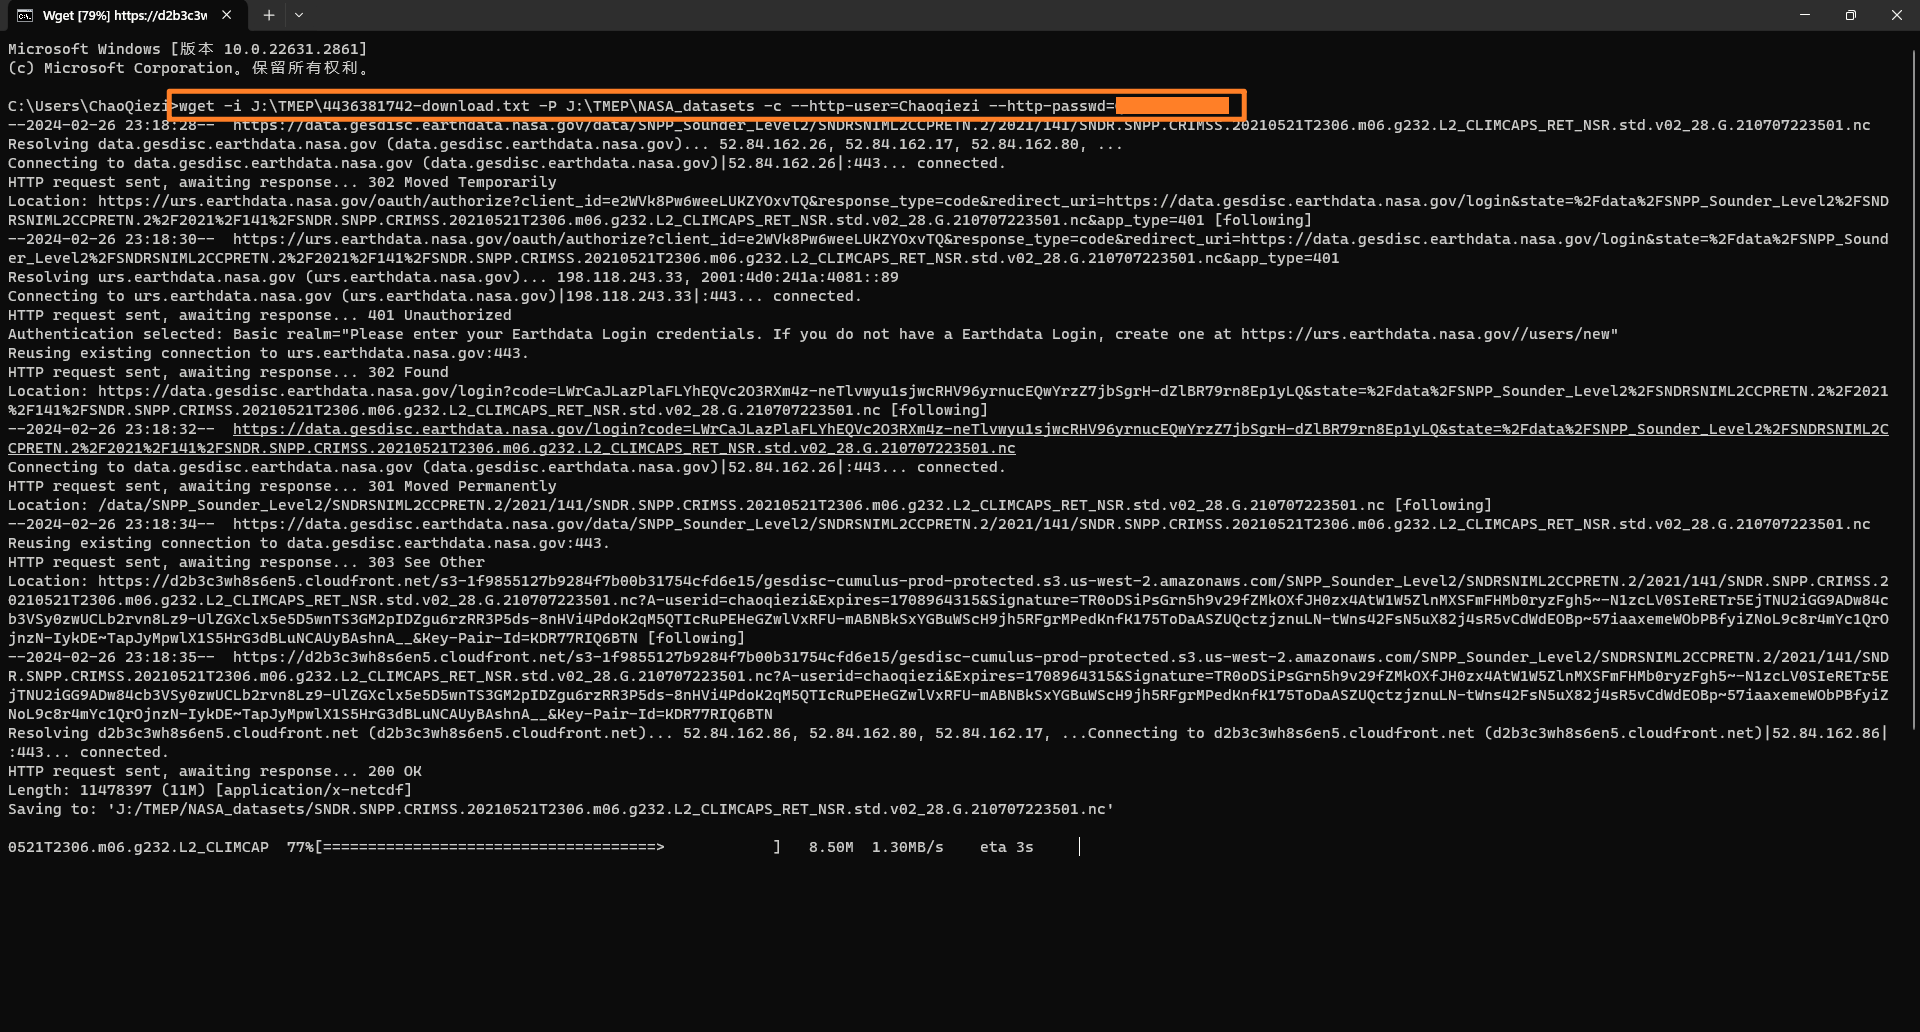Click the blinking cursor after the progress line
This screenshot has height=1032, width=1920.
tap(1079, 847)
